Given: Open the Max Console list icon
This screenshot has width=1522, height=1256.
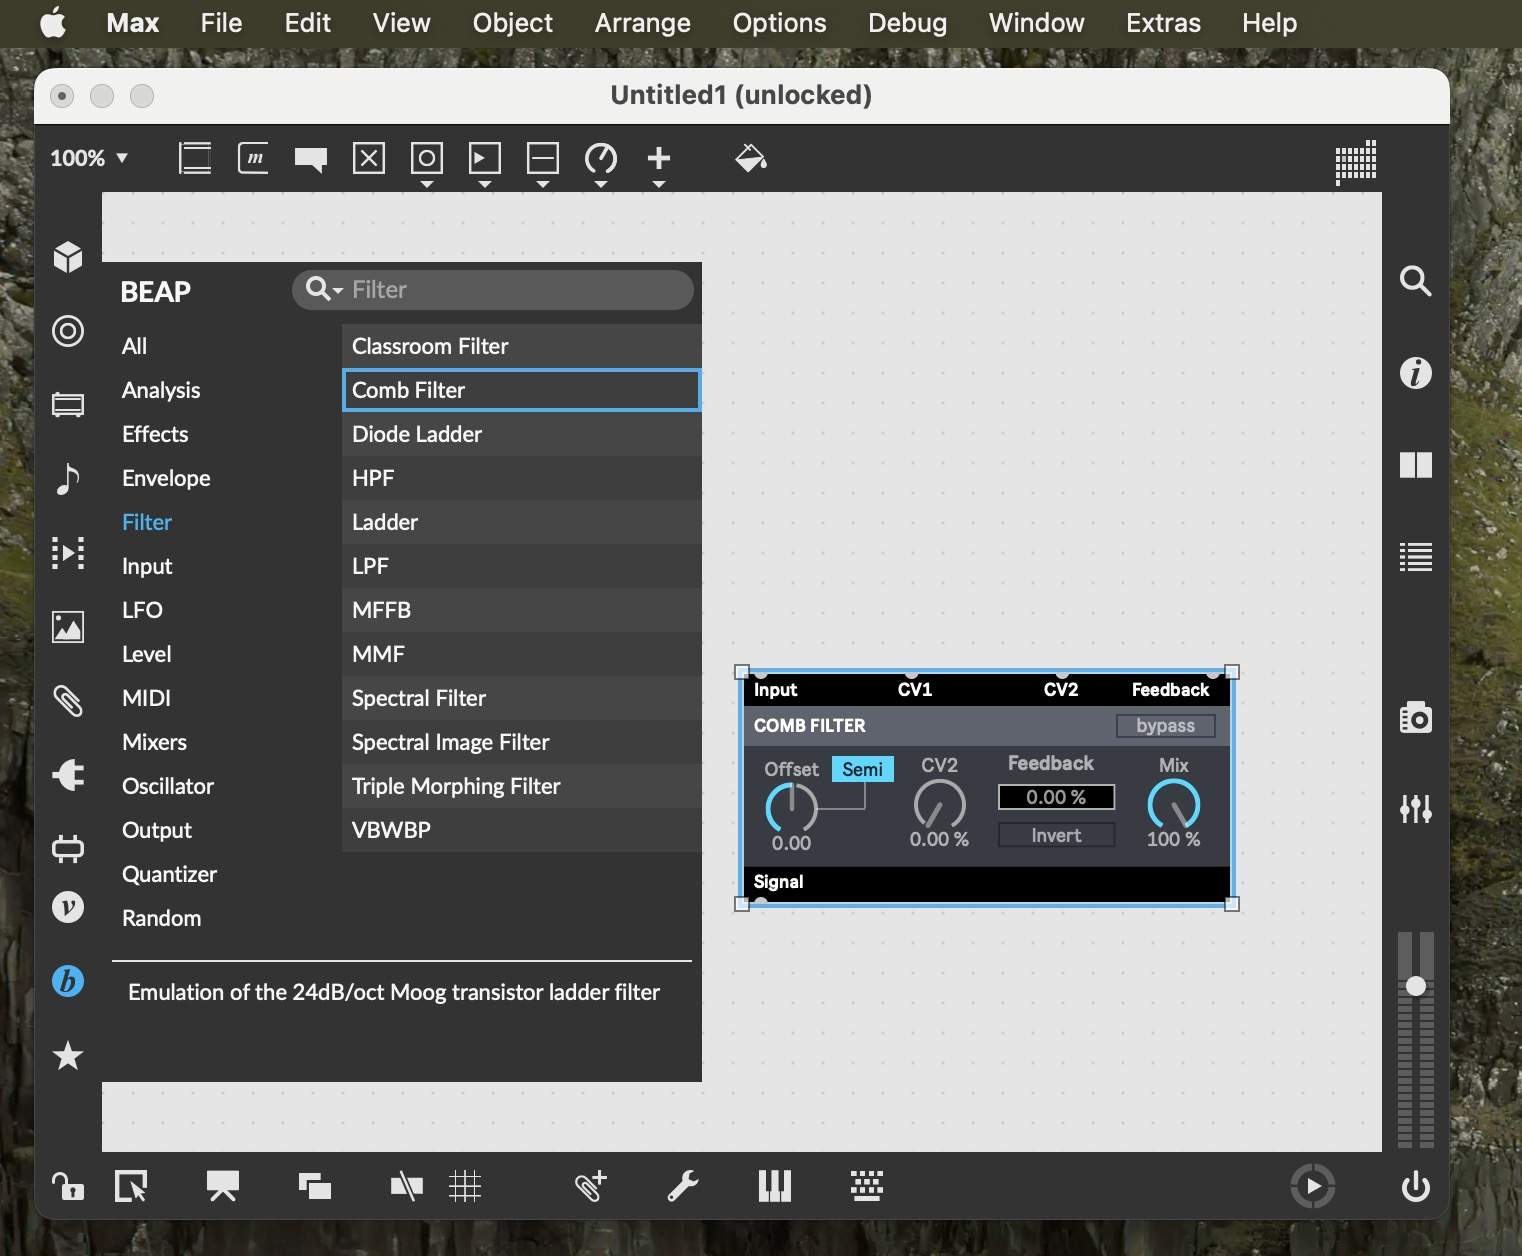Looking at the screenshot, I should pyautogui.click(x=1415, y=557).
